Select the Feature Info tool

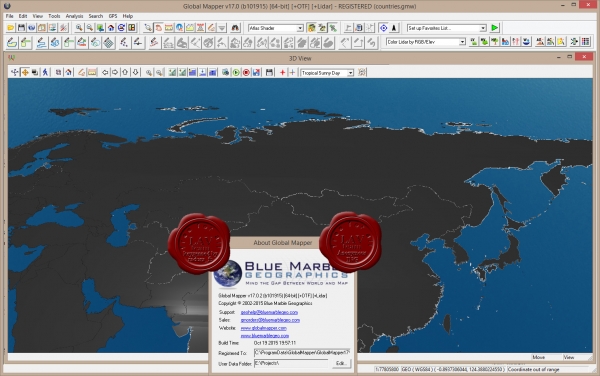tap(179, 28)
